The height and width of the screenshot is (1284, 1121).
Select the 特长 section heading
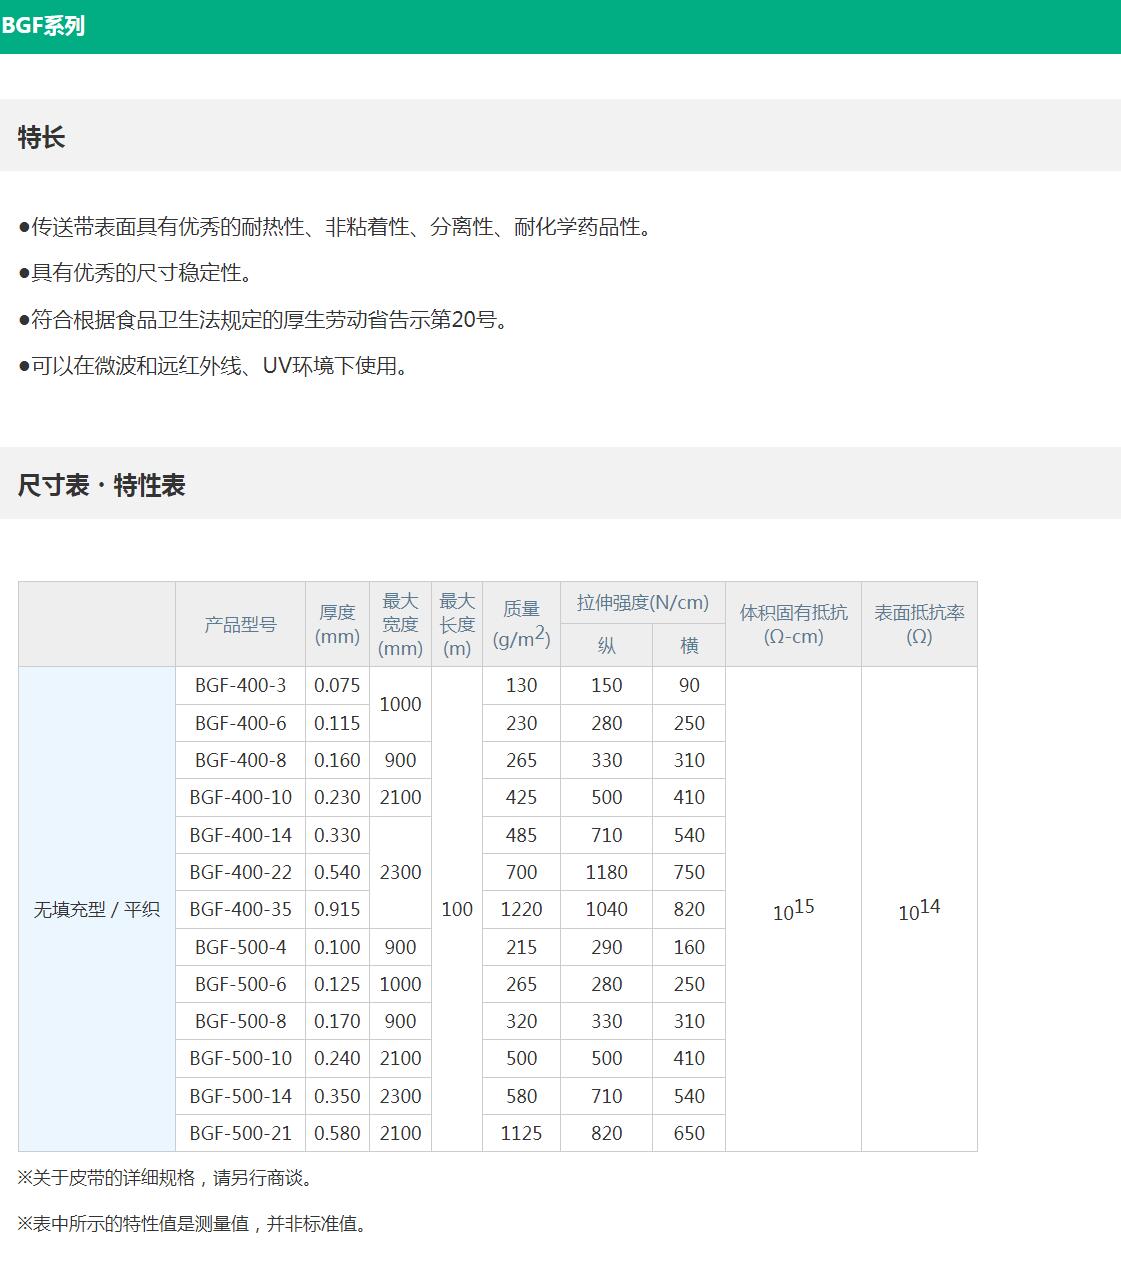[41, 137]
